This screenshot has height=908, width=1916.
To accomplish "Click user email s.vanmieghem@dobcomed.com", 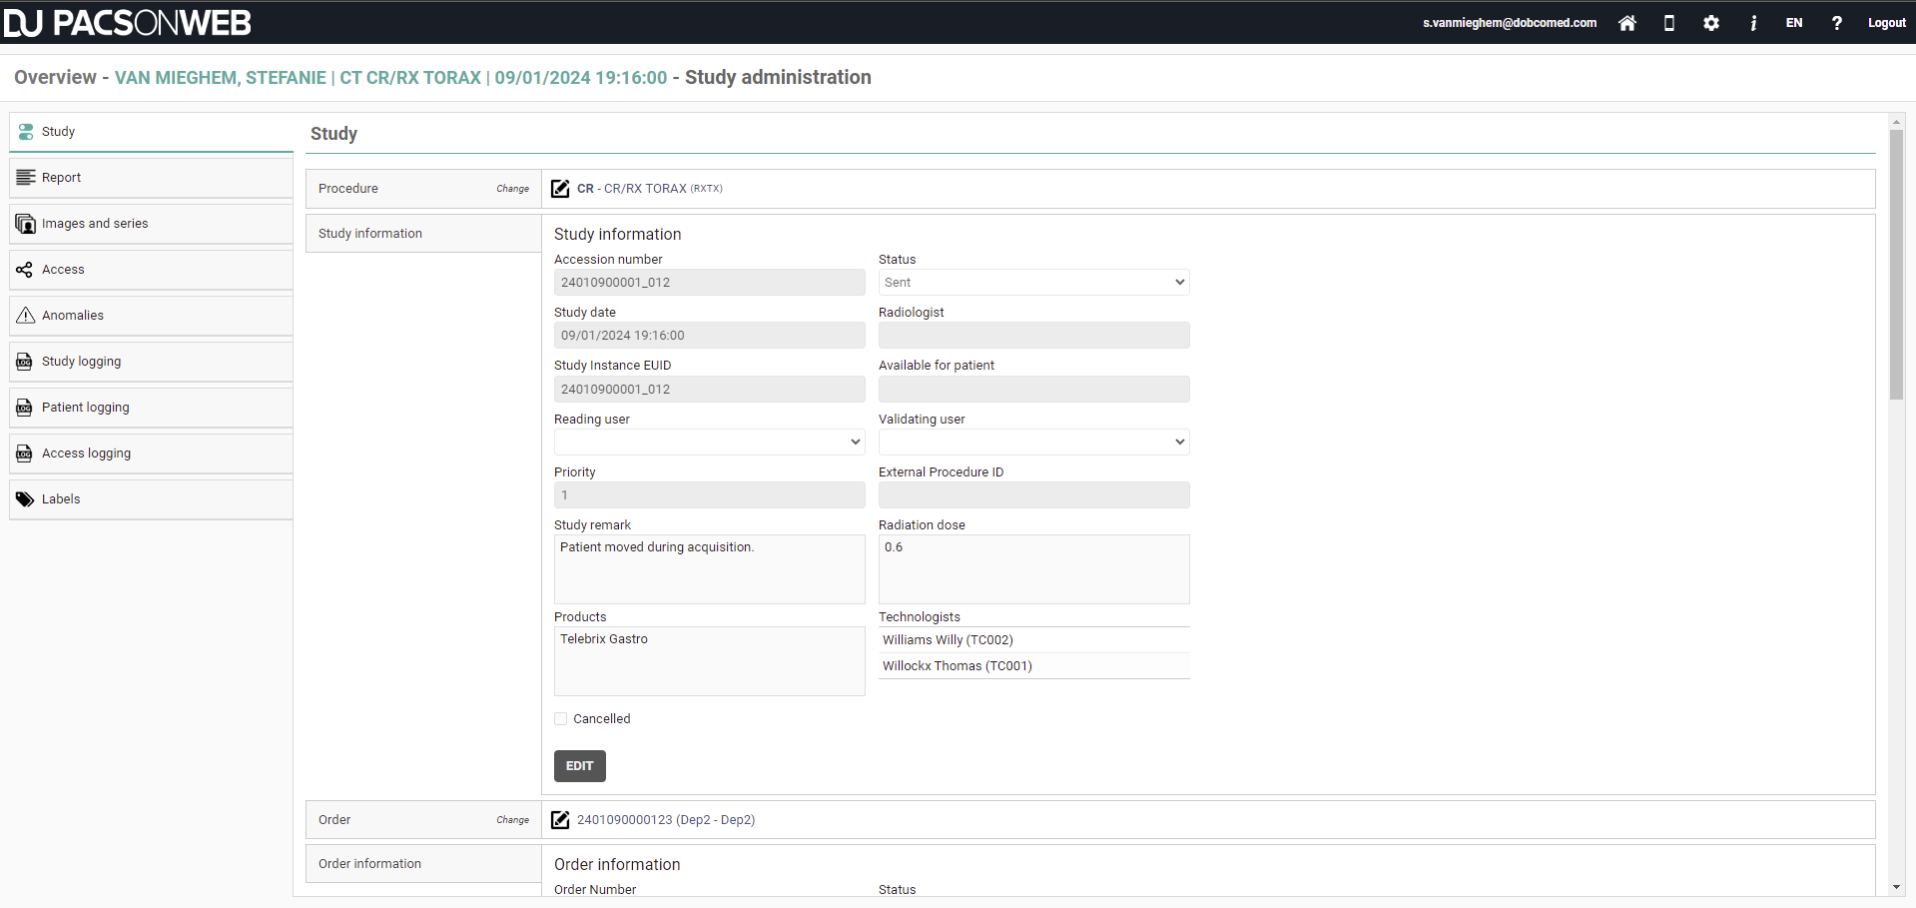I will [1510, 23].
